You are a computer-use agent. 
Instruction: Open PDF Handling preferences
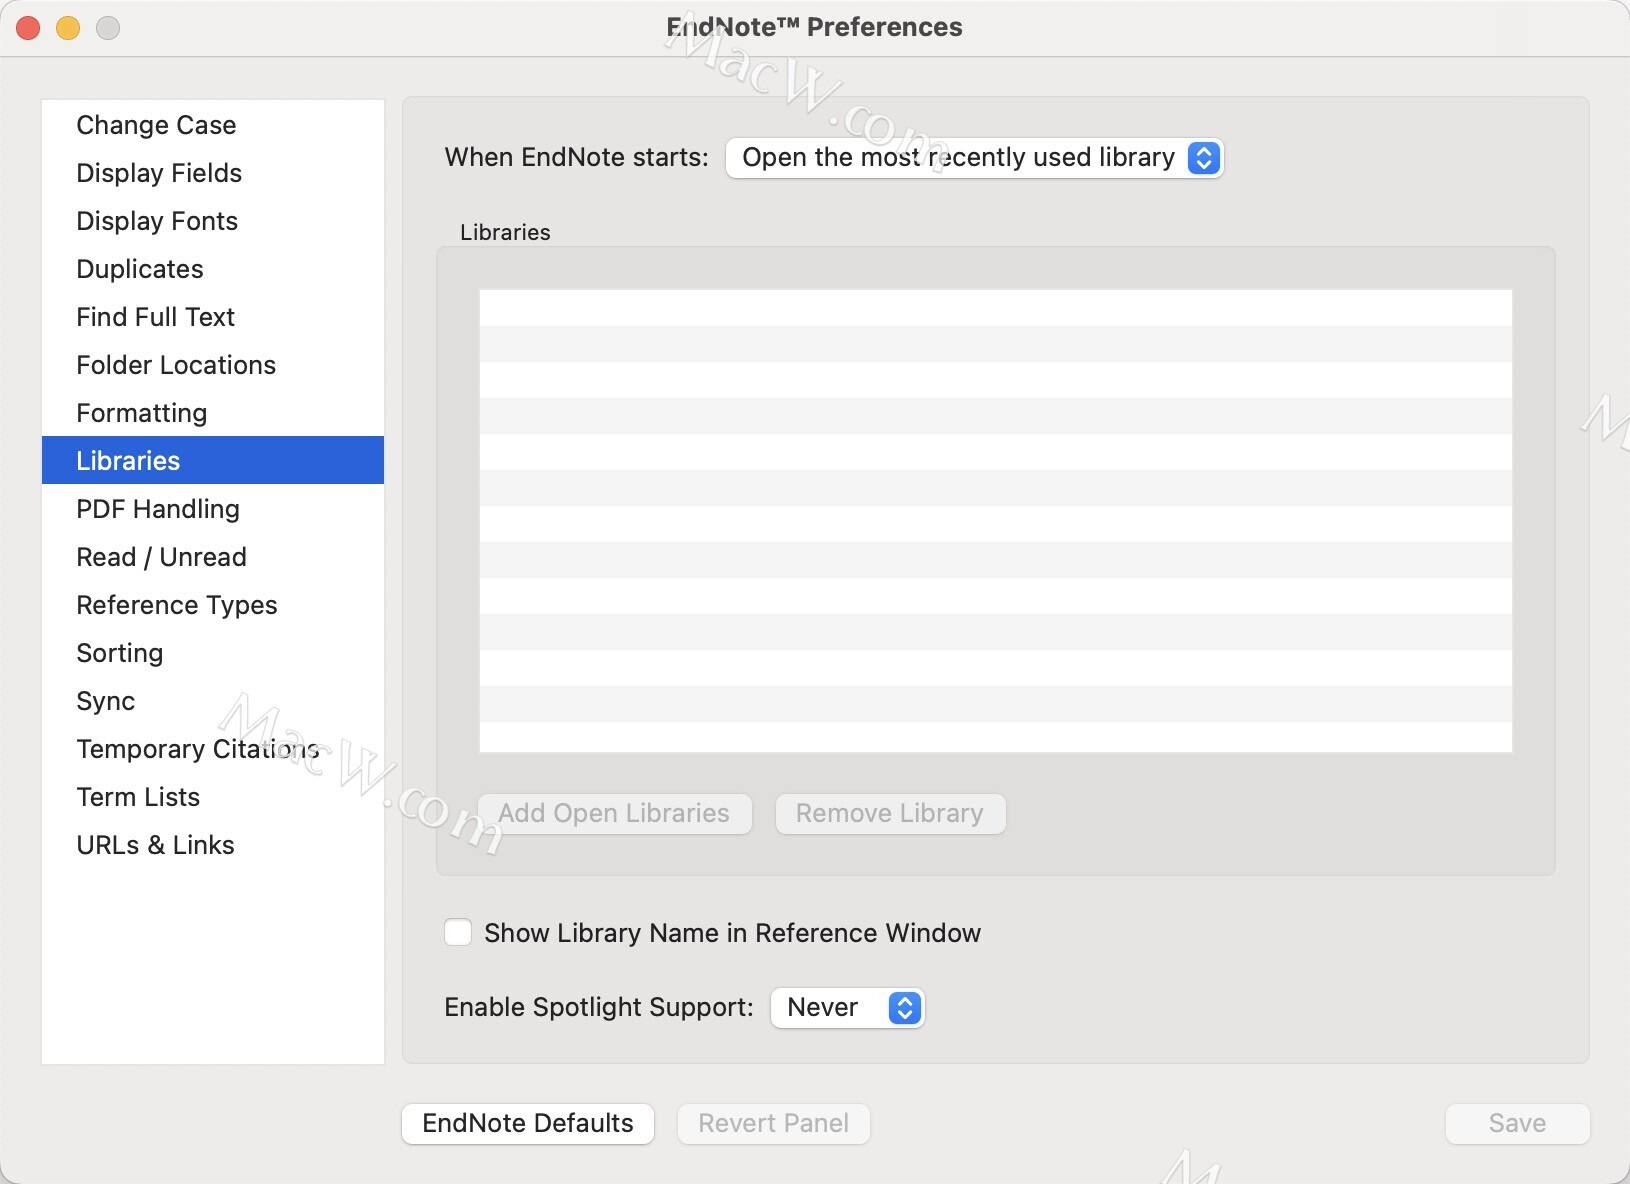[213, 509]
